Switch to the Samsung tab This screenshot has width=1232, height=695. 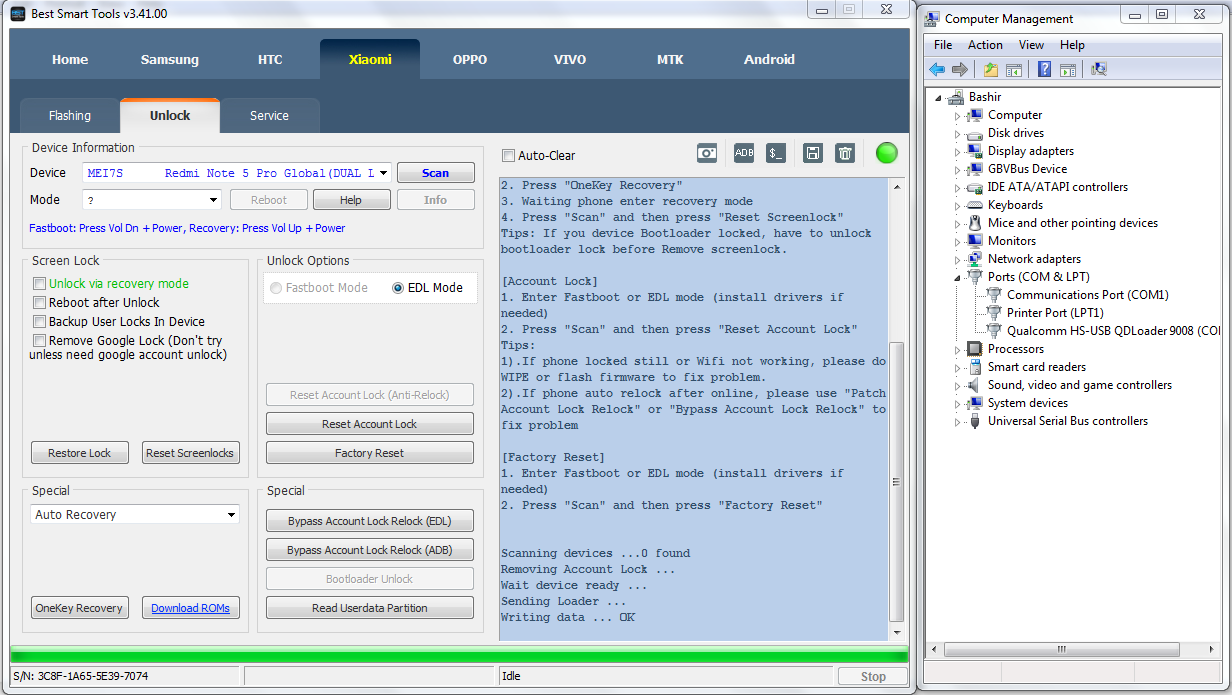click(170, 59)
